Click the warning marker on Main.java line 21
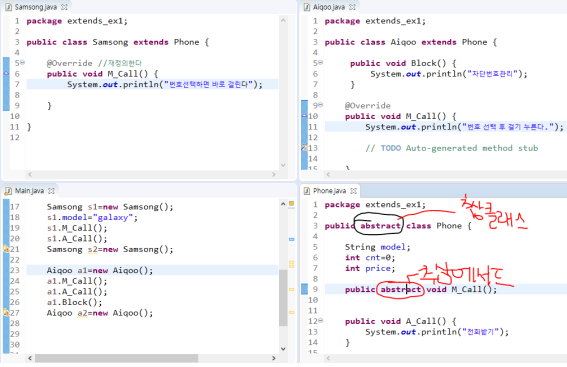 [x=6, y=248]
